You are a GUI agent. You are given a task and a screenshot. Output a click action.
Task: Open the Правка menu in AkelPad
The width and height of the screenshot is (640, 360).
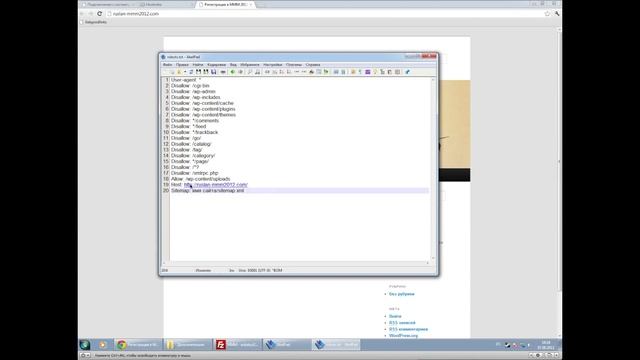182,64
